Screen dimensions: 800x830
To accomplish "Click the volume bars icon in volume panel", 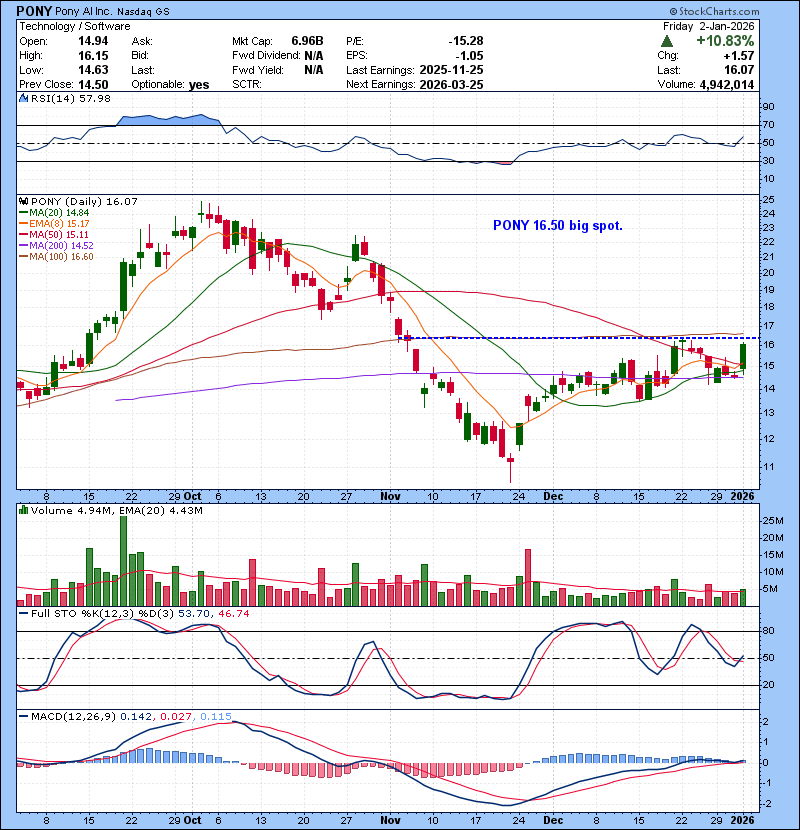I will [23, 510].
